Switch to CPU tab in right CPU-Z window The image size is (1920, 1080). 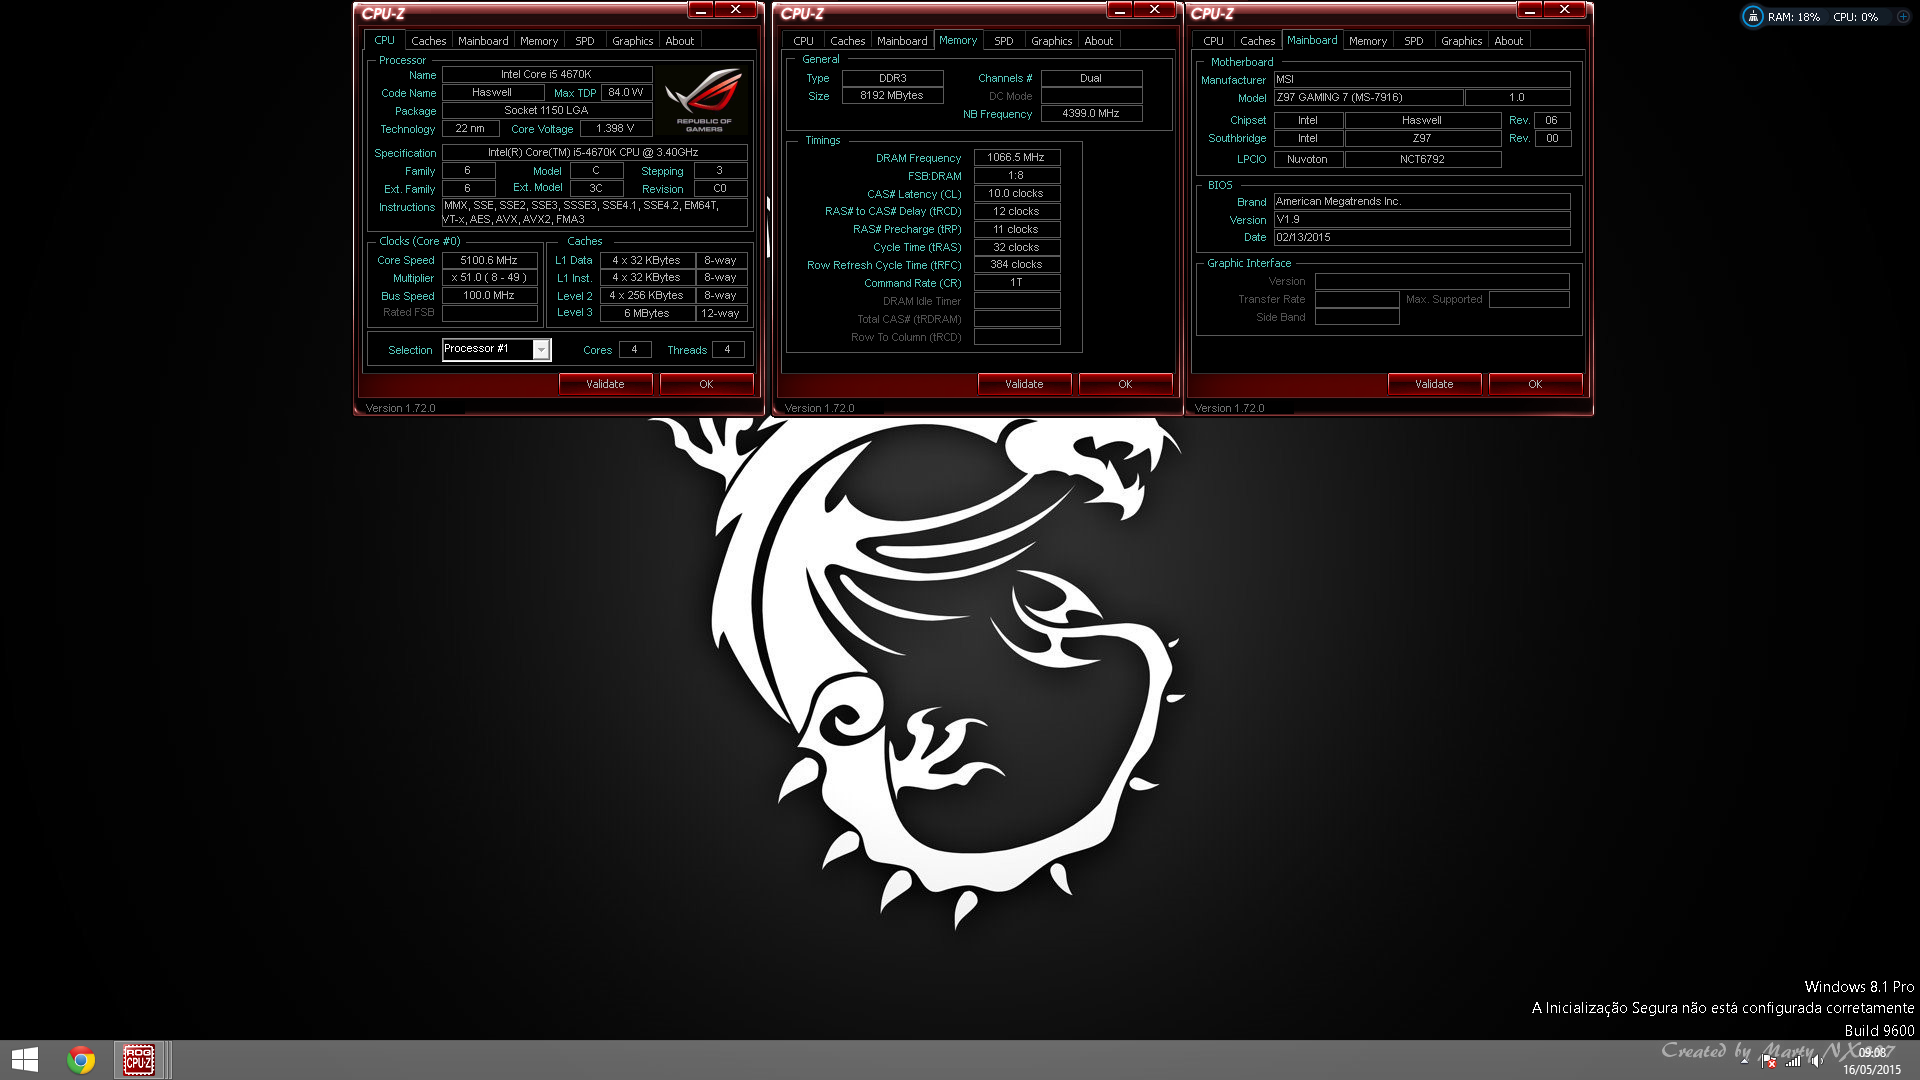tap(1213, 41)
